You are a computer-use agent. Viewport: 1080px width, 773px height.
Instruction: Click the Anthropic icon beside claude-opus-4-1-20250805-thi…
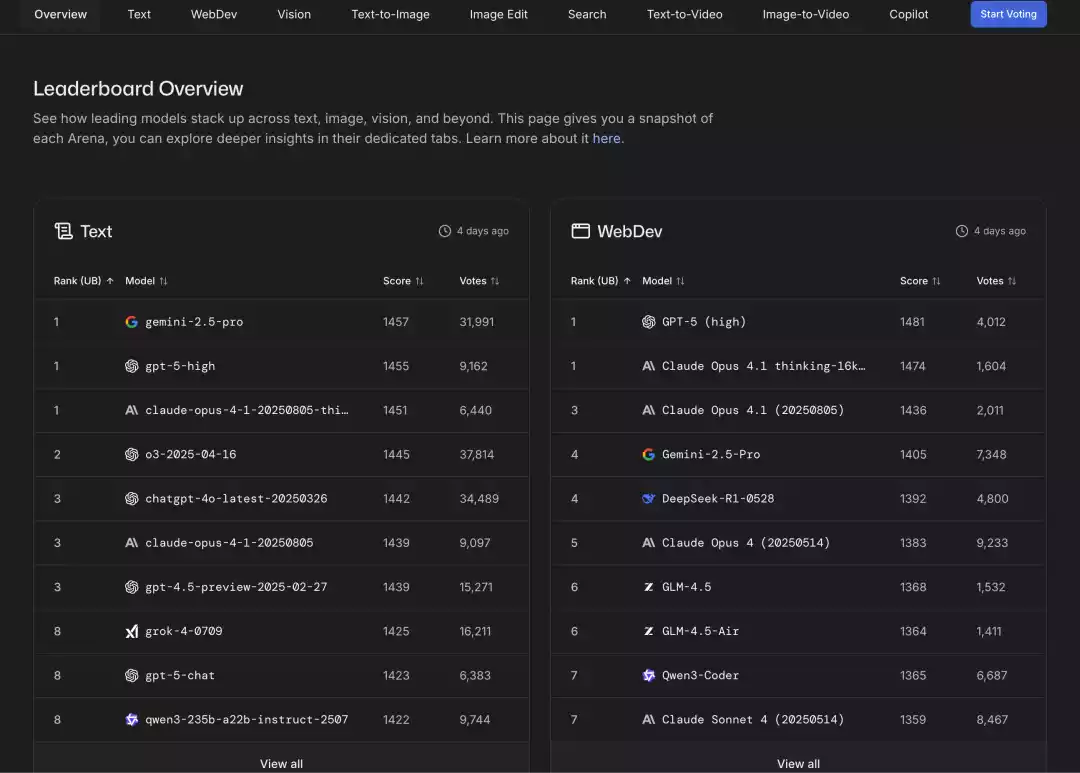132,410
